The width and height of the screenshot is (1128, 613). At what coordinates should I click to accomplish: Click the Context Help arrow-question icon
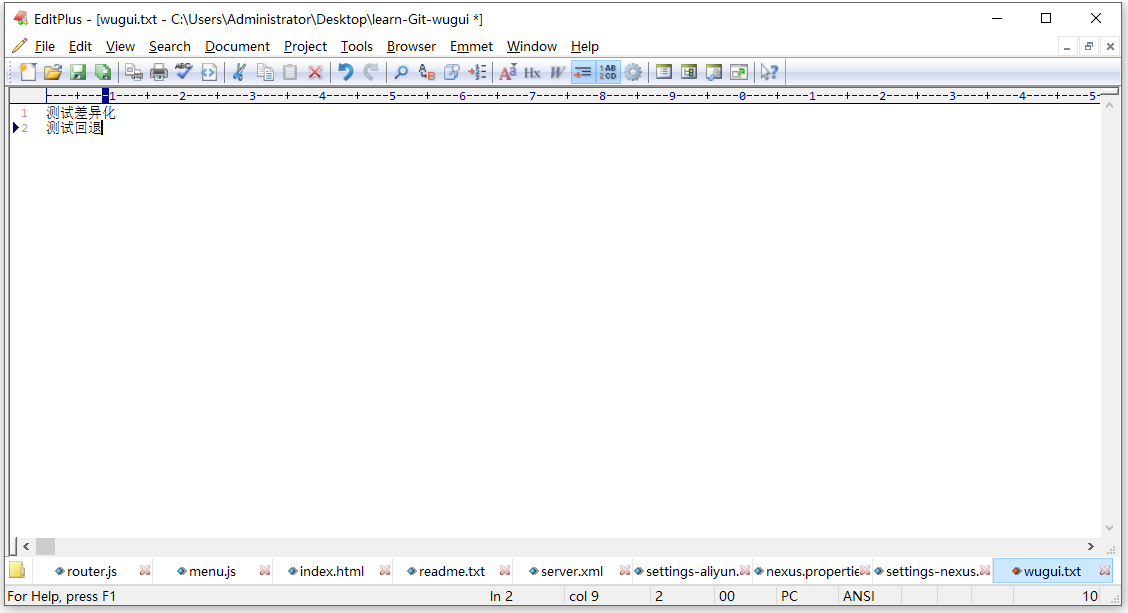pos(770,72)
